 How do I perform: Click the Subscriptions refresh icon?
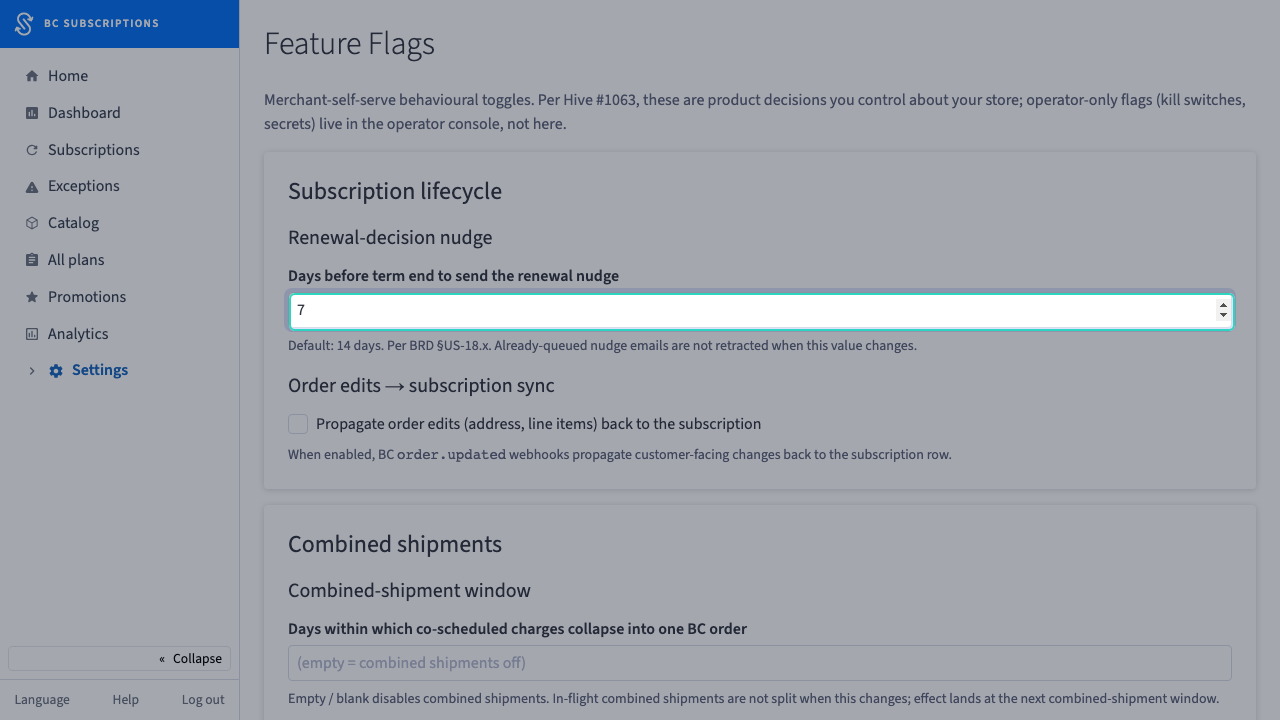pyautogui.click(x=32, y=150)
